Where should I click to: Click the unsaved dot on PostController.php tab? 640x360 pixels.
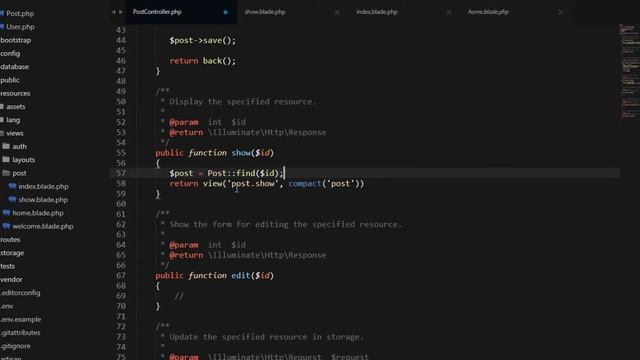click(225, 12)
